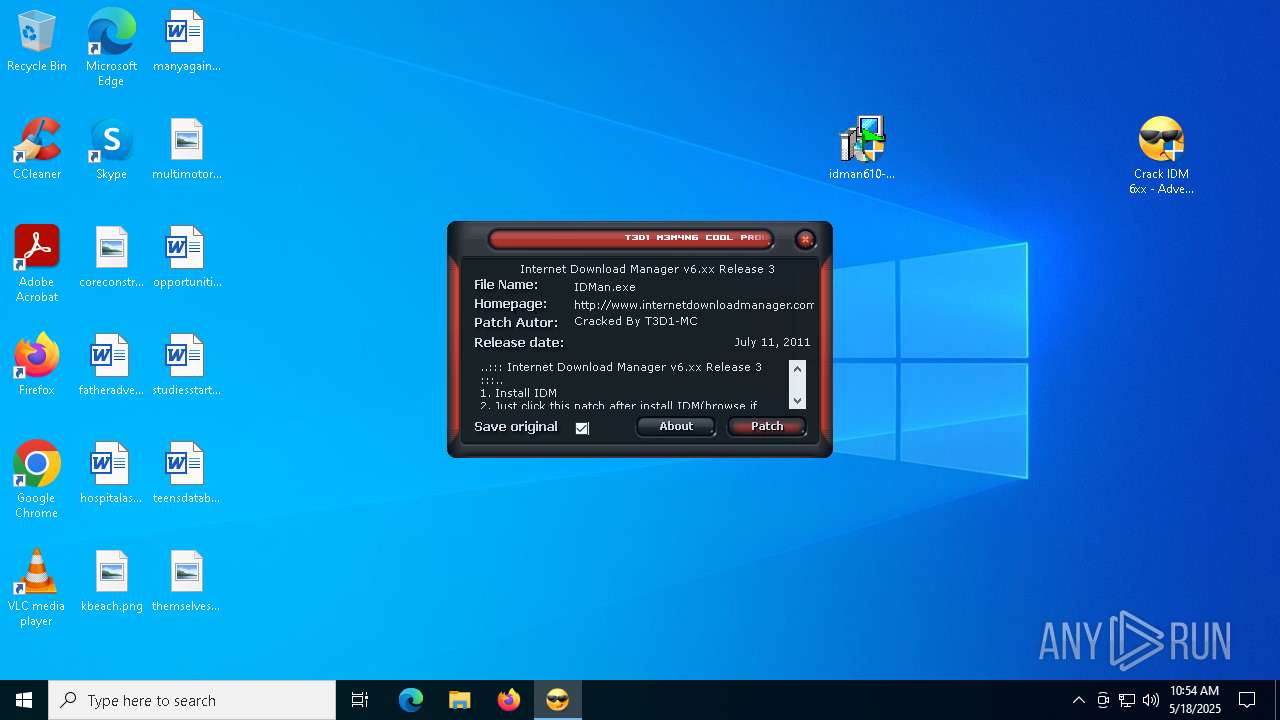1280x720 pixels.
Task: Click the About button in patcher
Action: [676, 427]
